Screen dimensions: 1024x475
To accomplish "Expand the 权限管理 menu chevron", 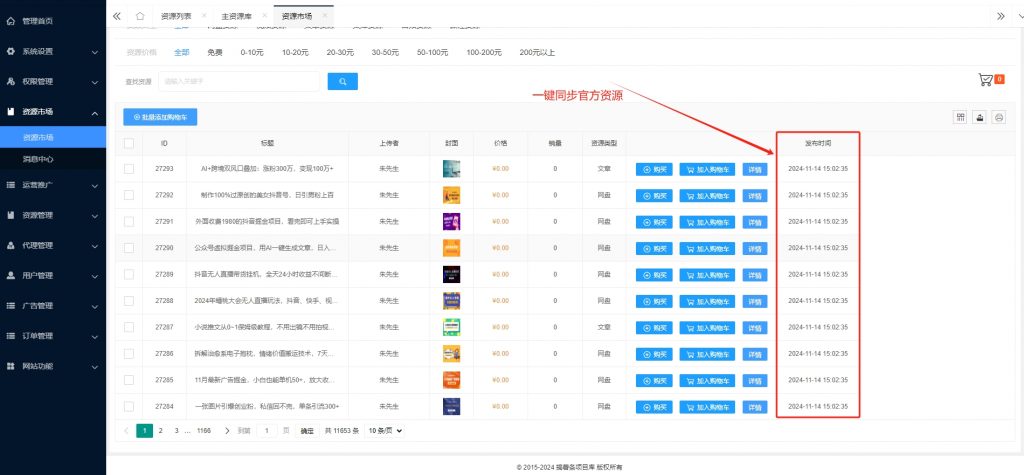I will 95,82.
